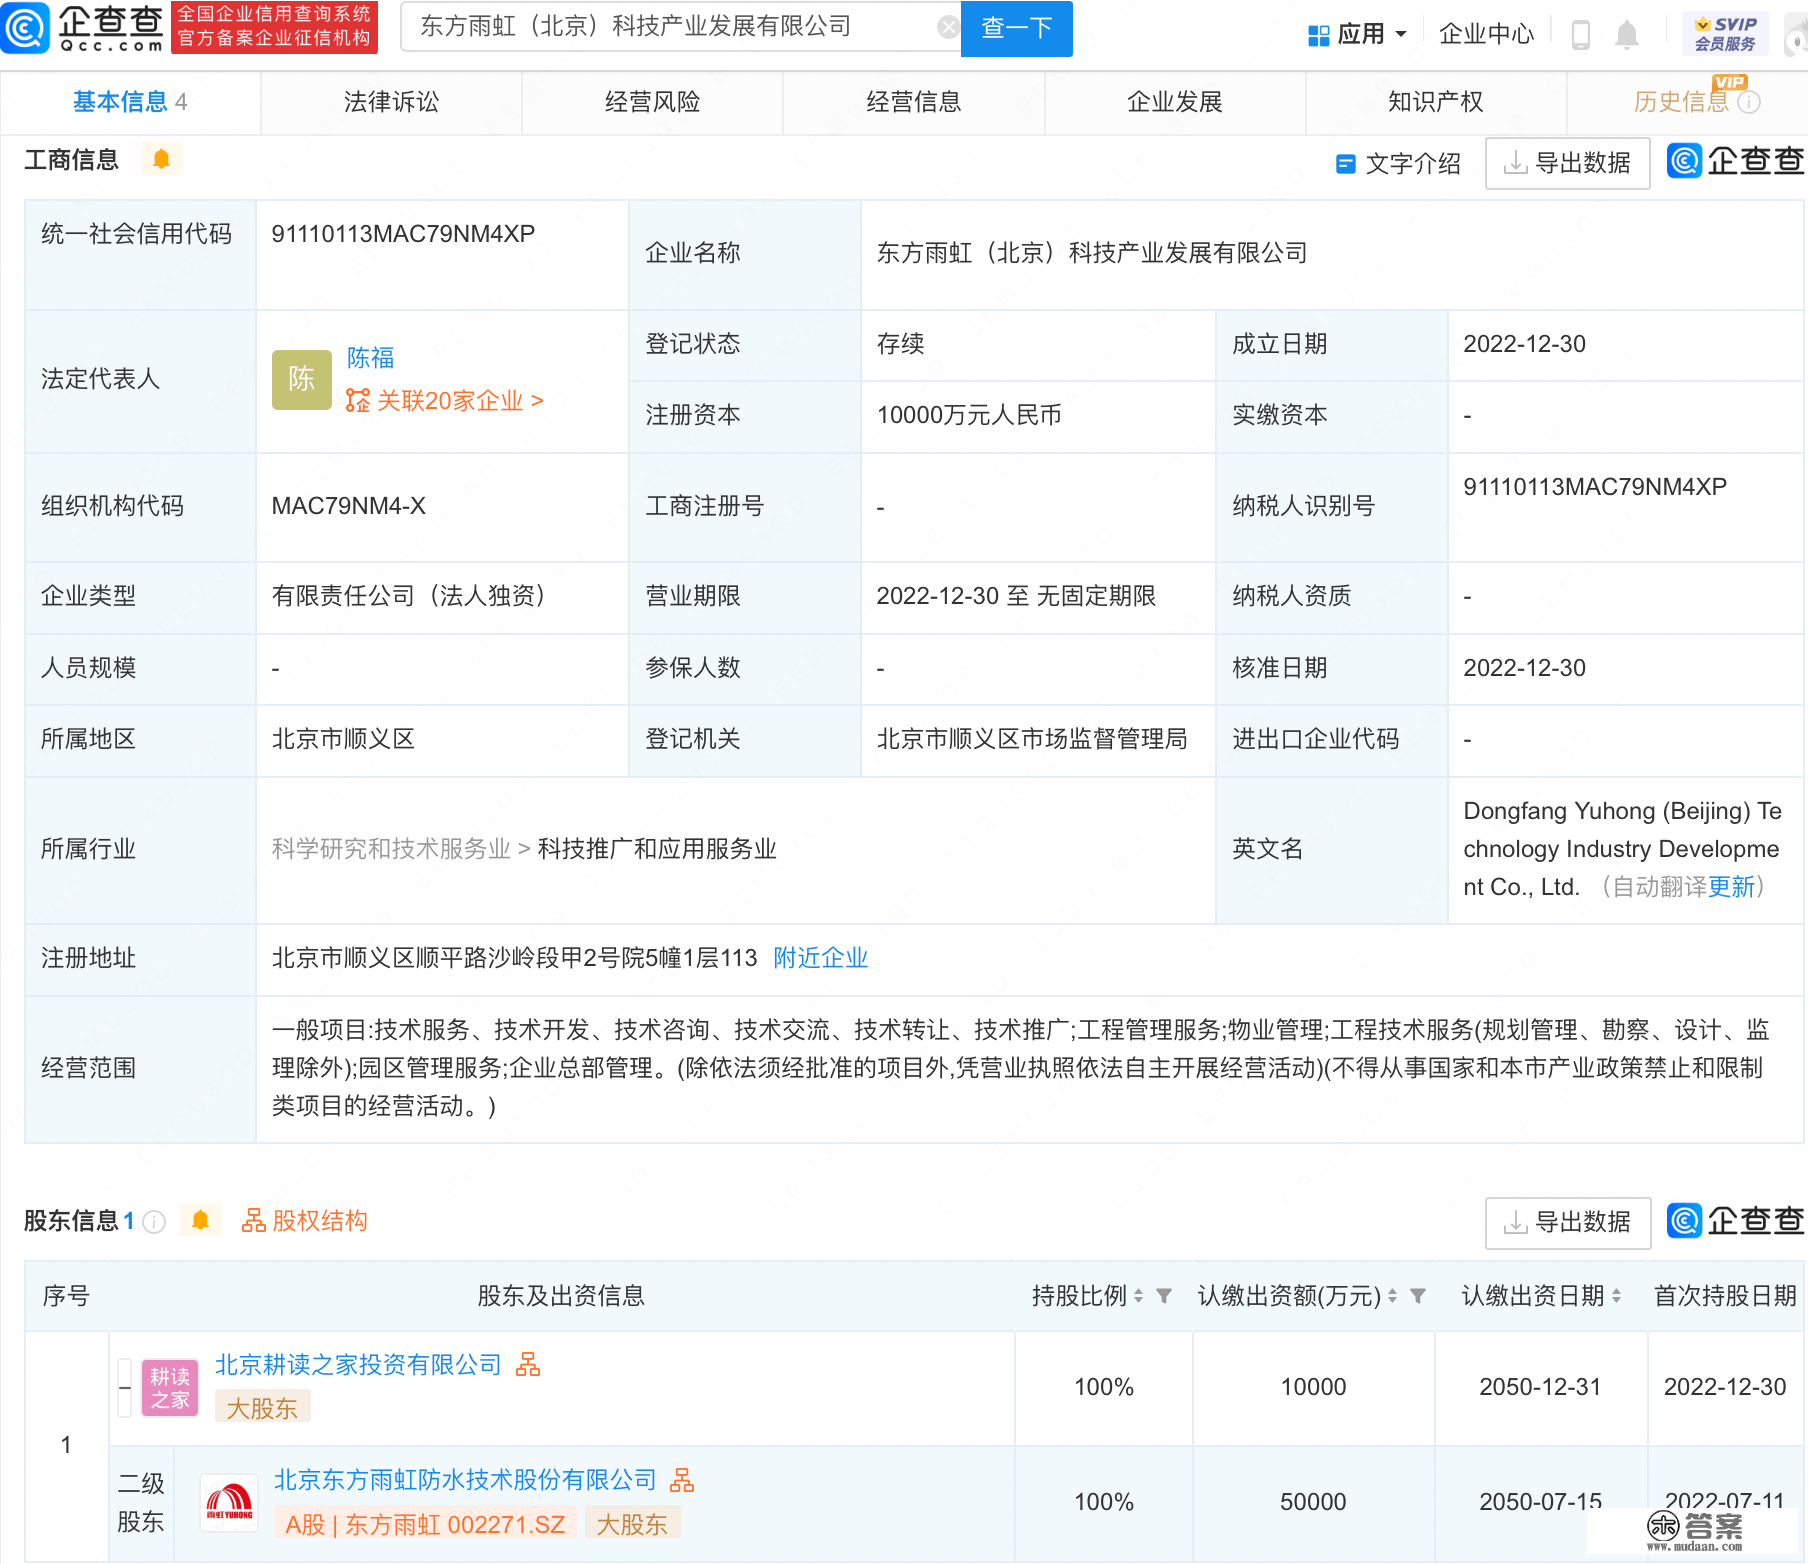Click info icon beside 历史信息
The width and height of the screenshot is (1808, 1564).
[1749, 102]
